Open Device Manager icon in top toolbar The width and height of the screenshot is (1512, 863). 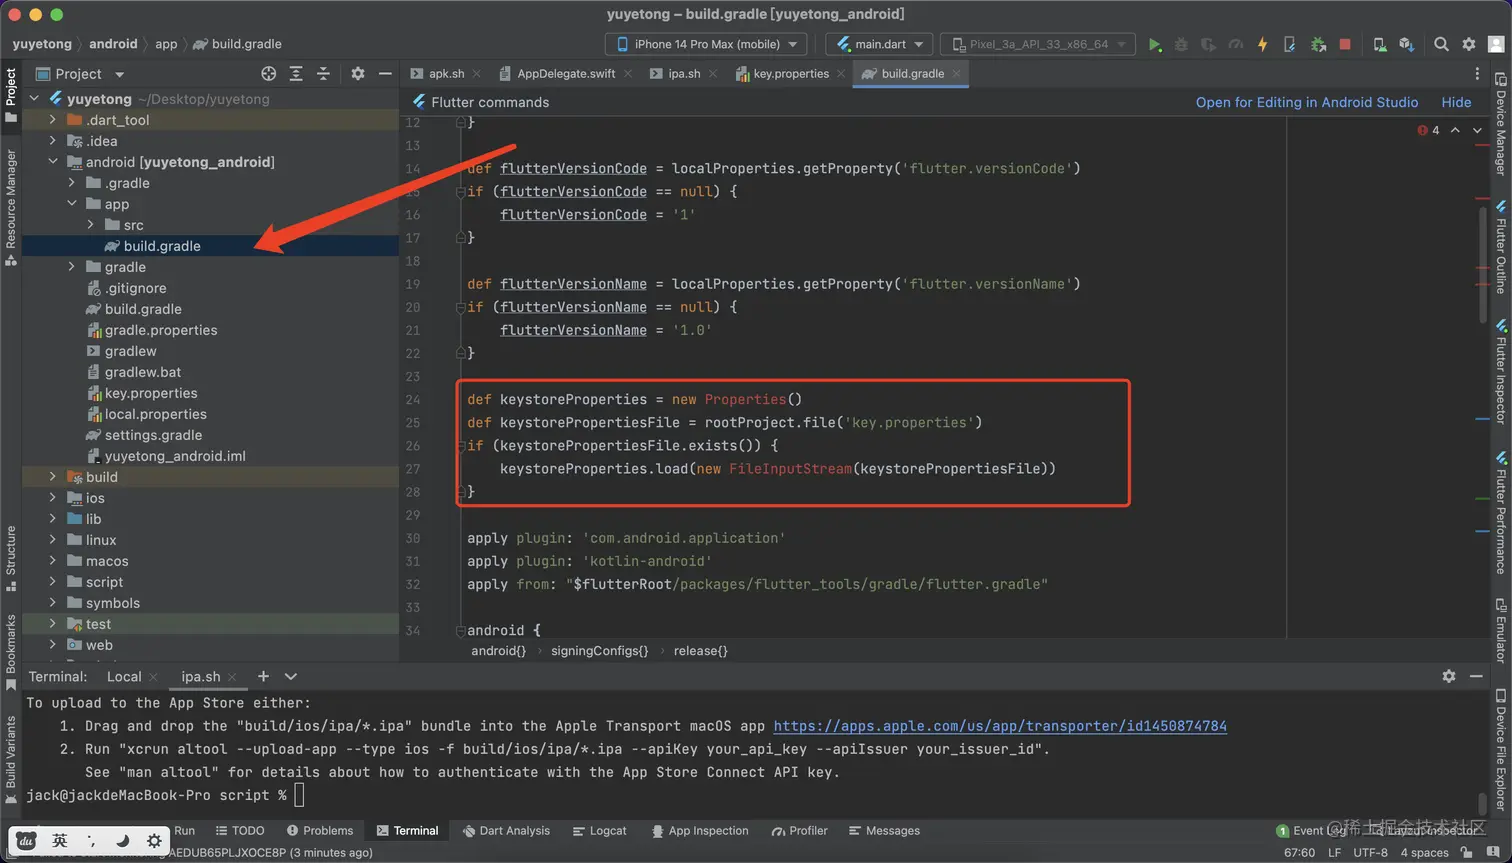tap(1379, 44)
